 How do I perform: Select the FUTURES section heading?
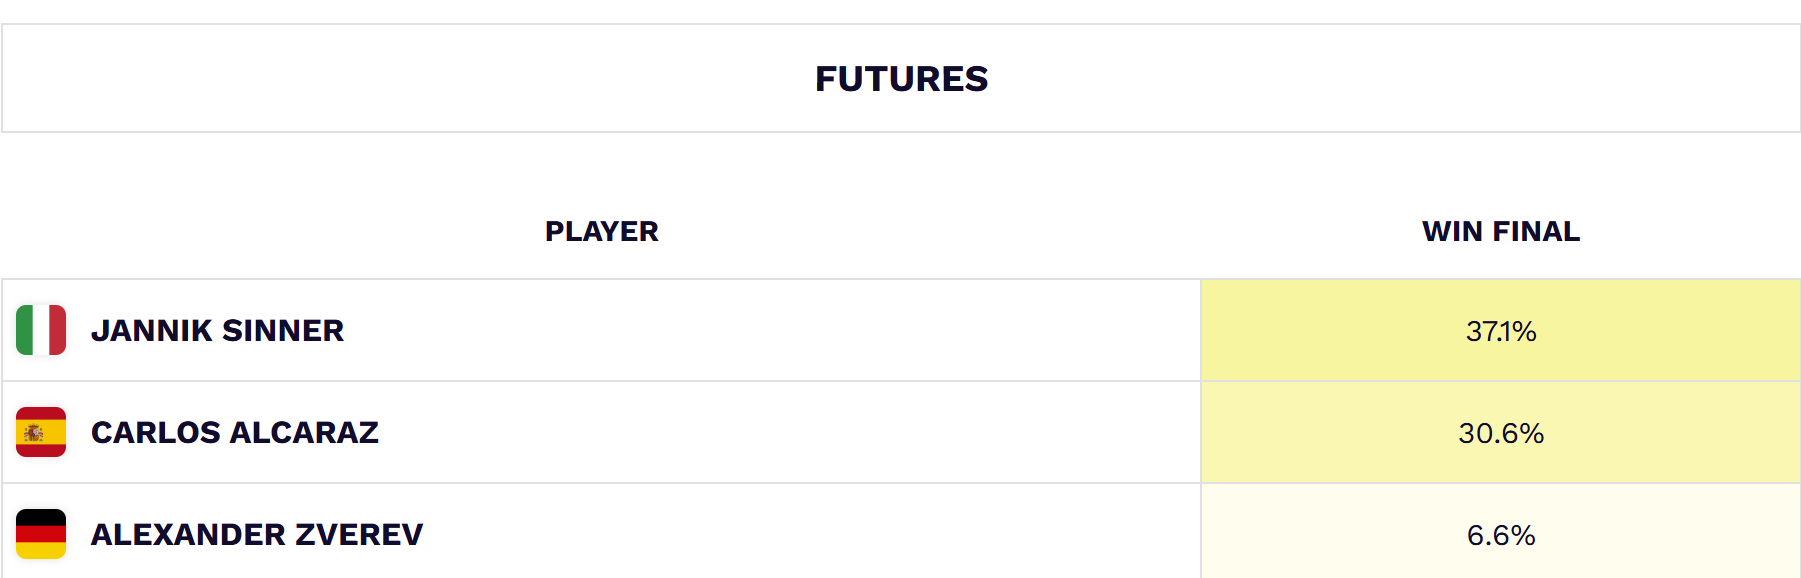[901, 78]
